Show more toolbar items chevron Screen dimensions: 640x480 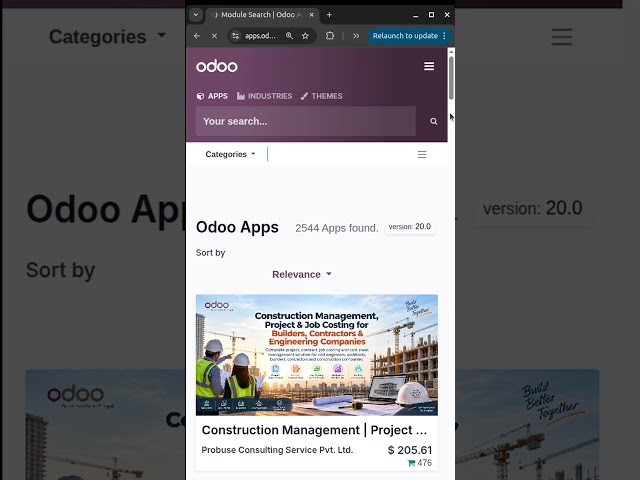tap(356, 36)
